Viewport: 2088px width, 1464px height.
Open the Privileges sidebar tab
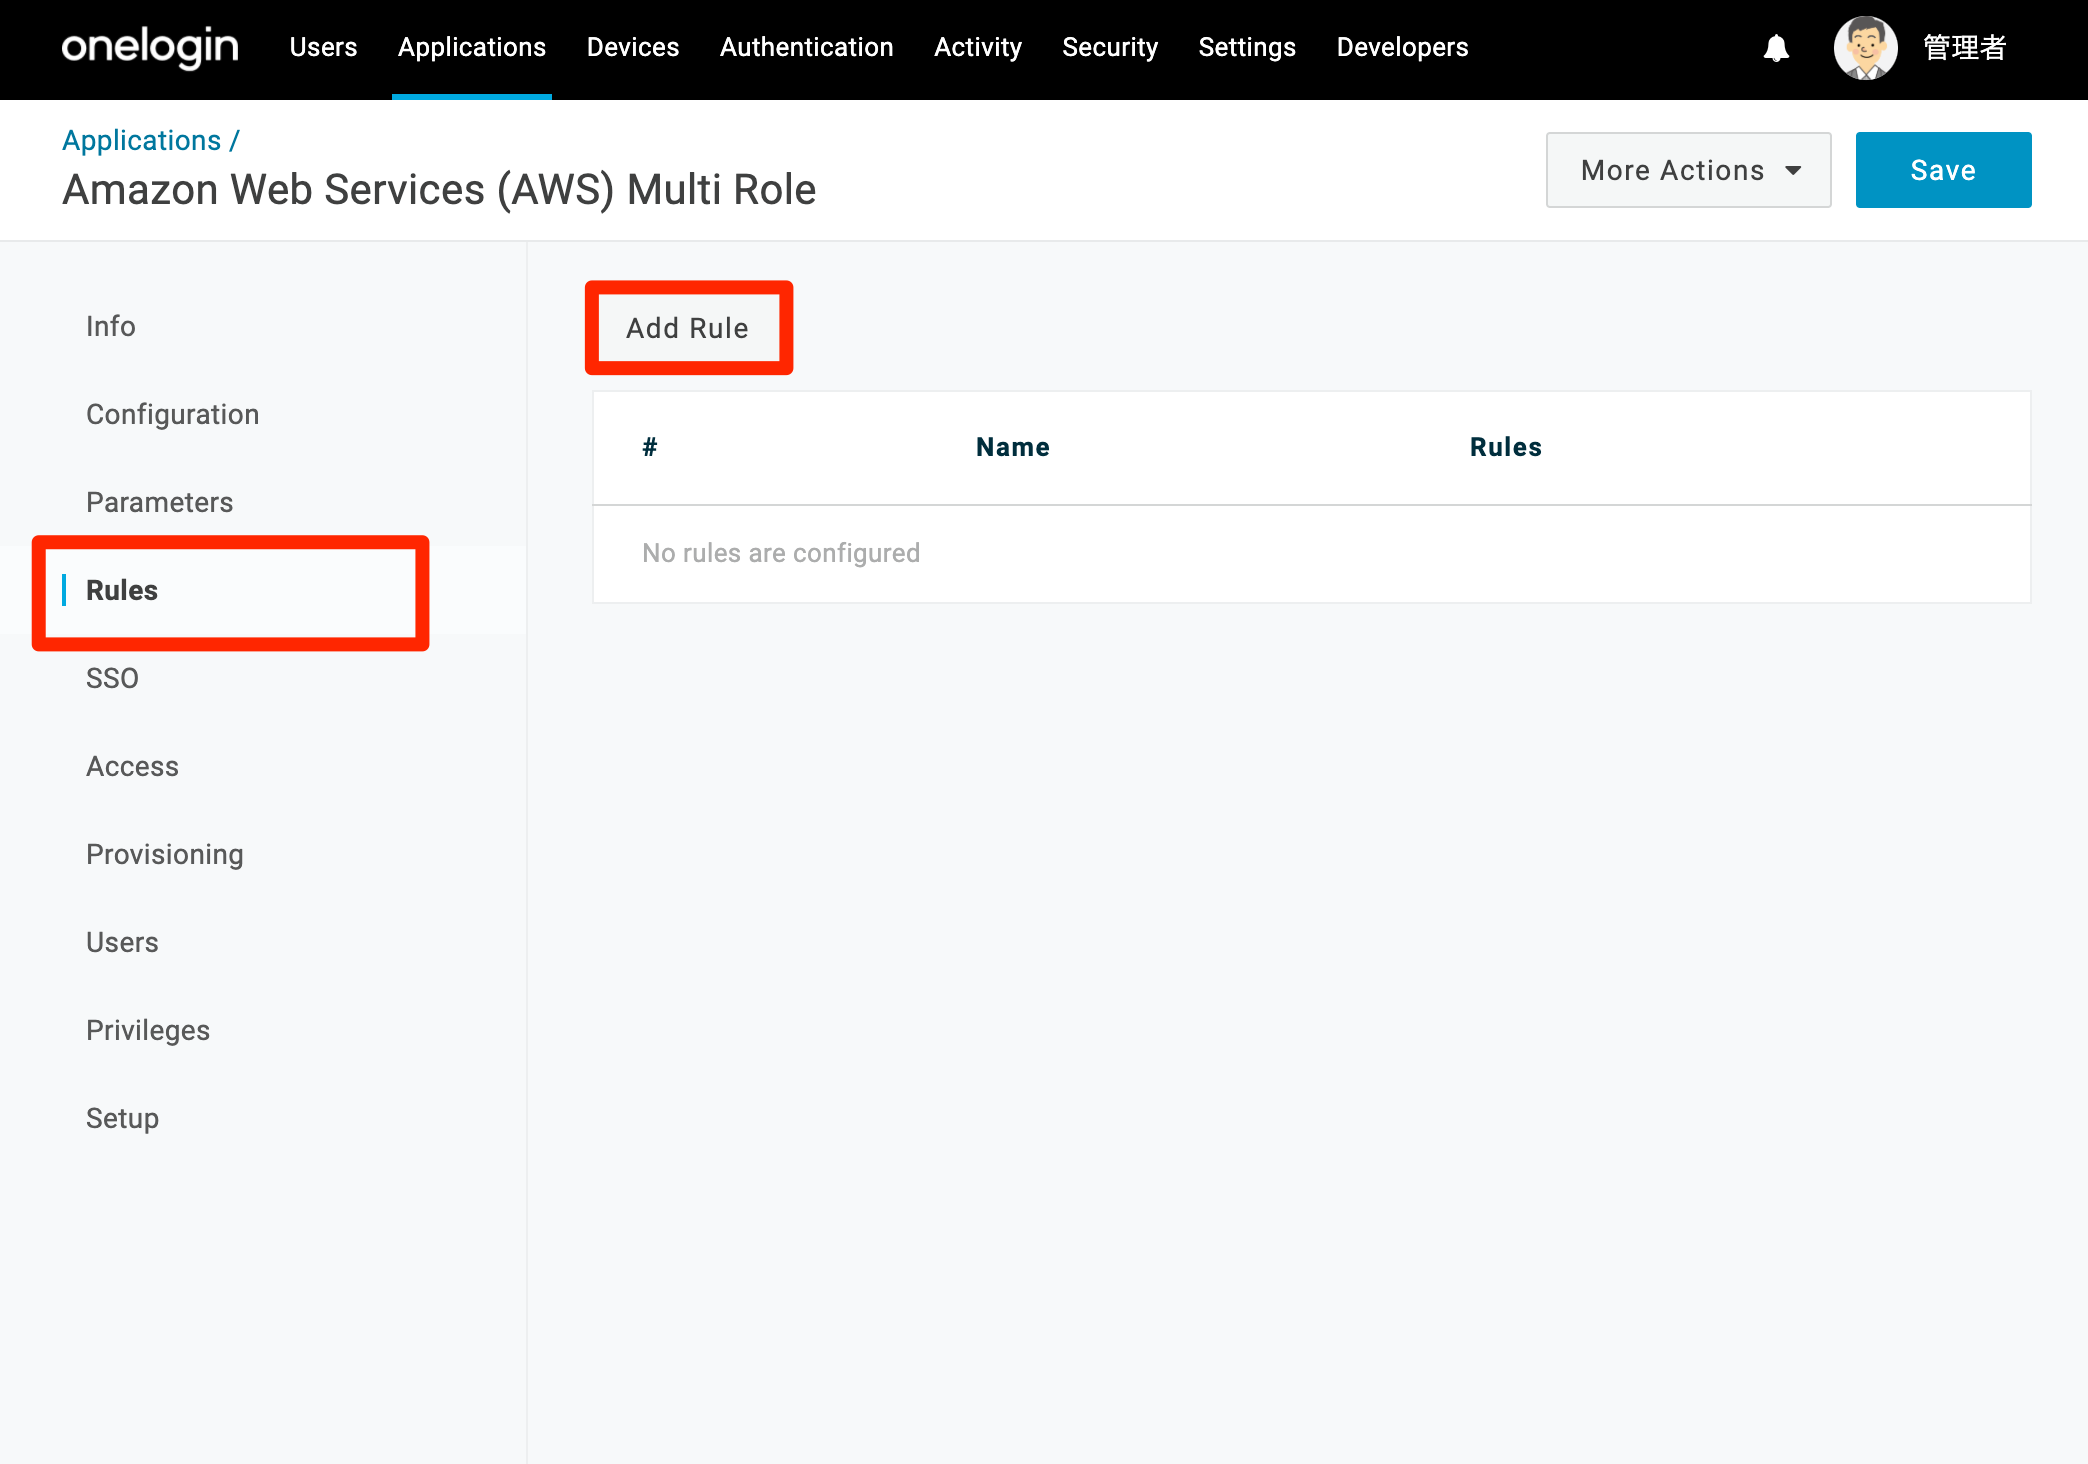coord(148,1030)
